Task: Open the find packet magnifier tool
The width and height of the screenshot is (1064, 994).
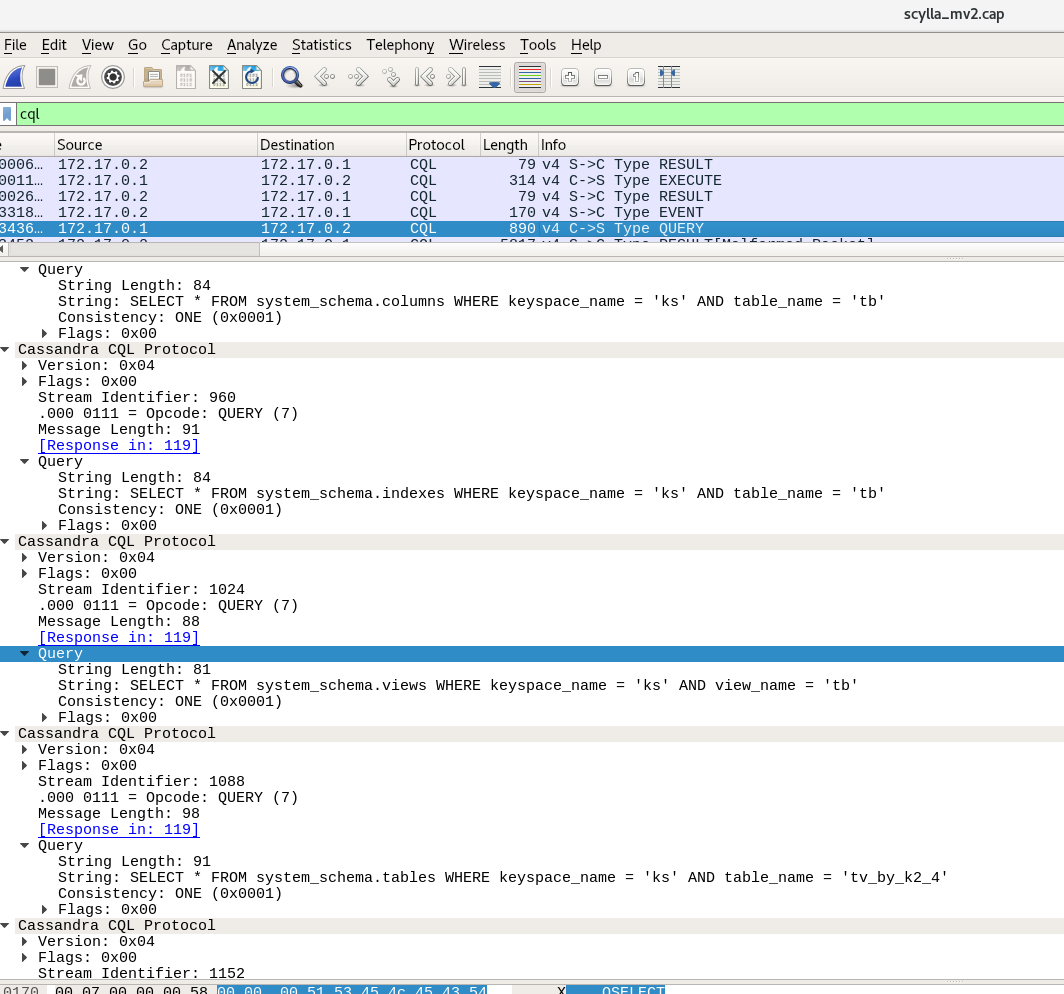Action: [291, 77]
